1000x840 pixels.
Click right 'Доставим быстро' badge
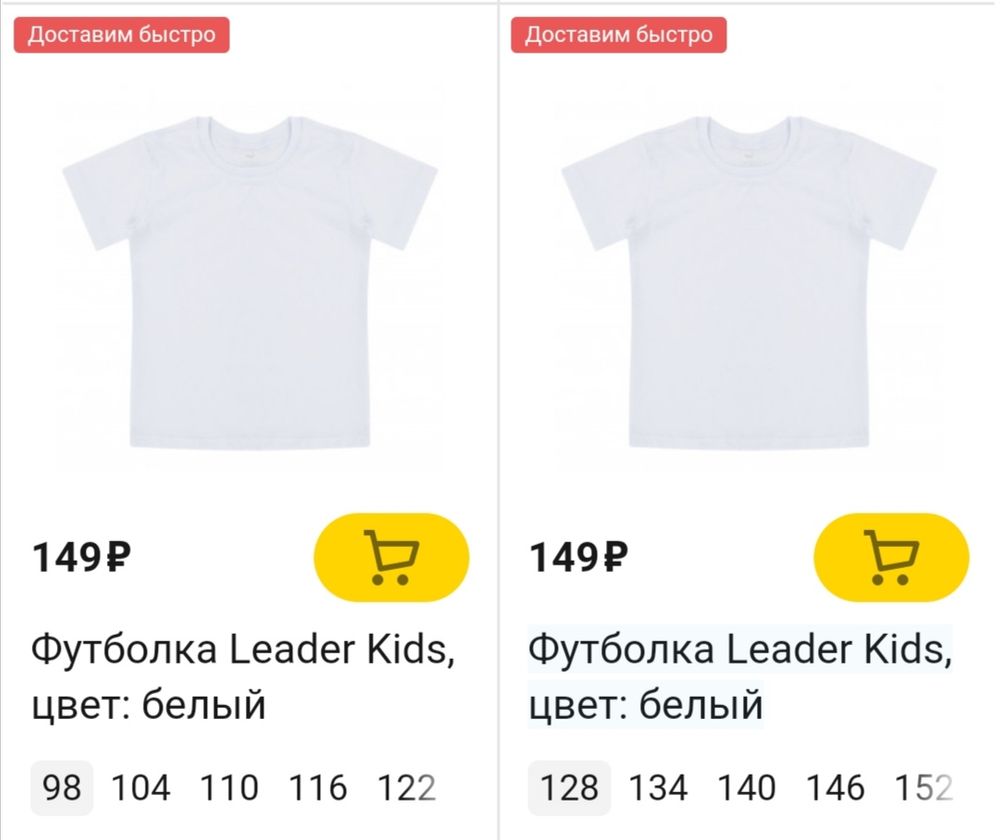point(619,35)
